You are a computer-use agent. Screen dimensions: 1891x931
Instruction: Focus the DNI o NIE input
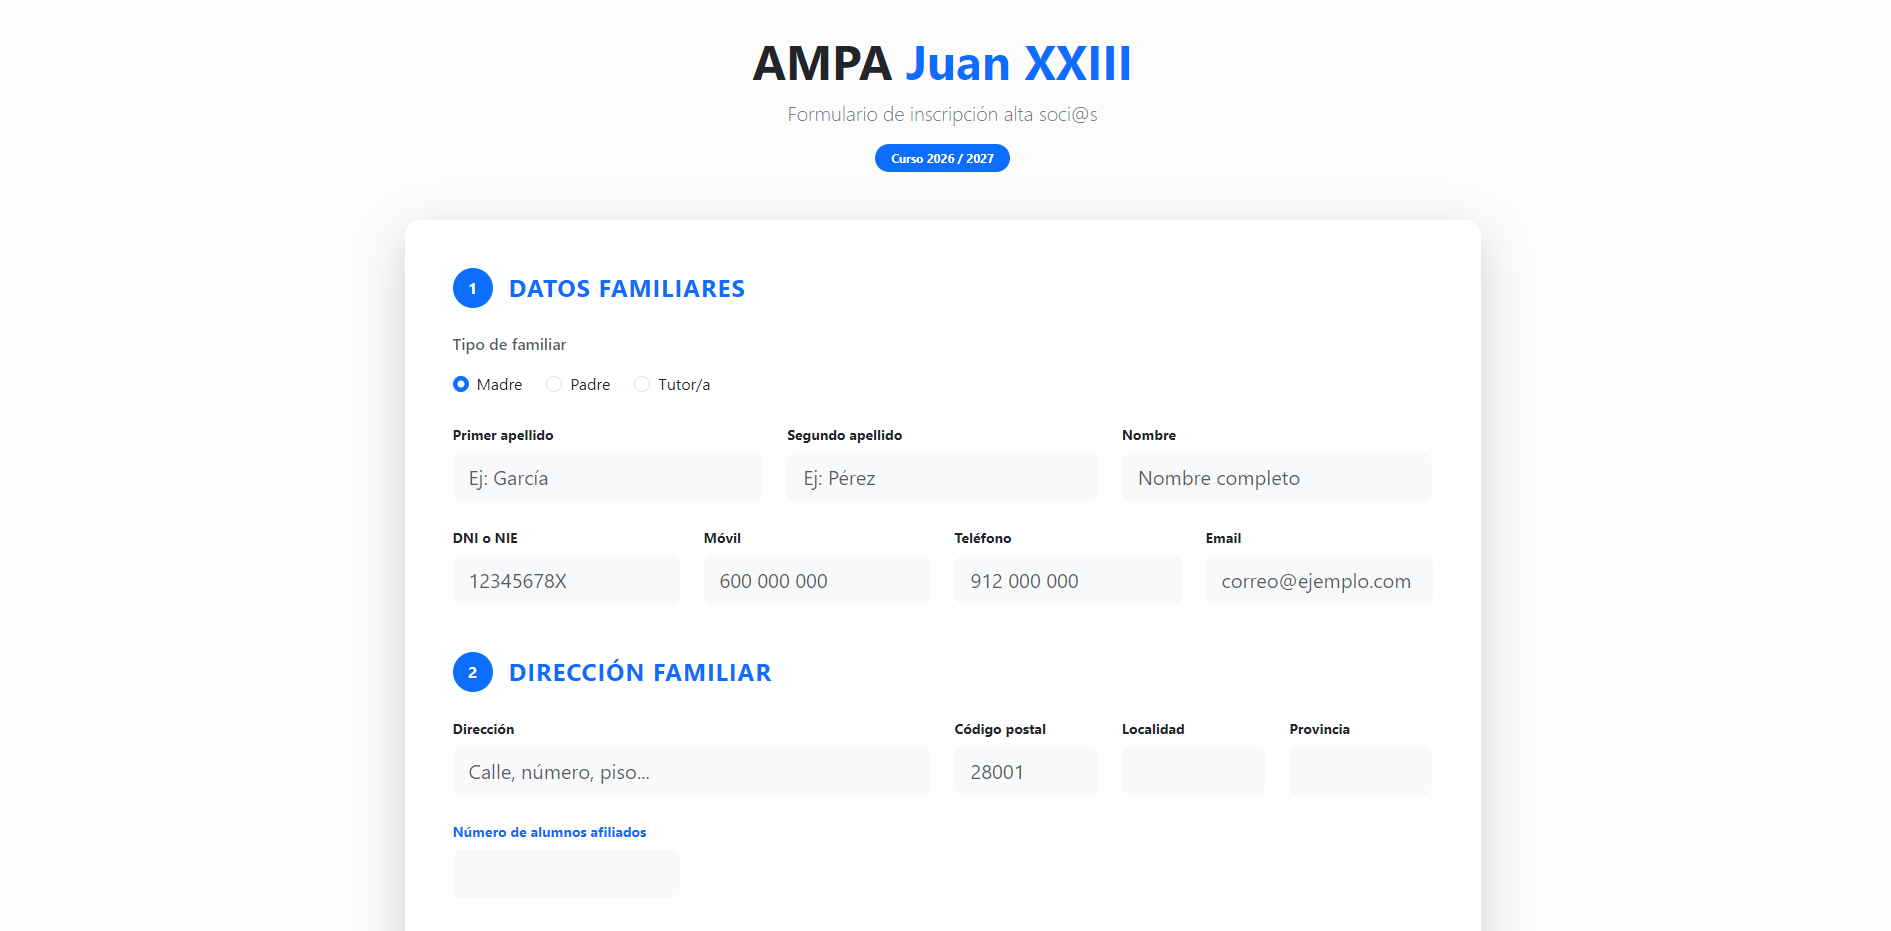(566, 581)
